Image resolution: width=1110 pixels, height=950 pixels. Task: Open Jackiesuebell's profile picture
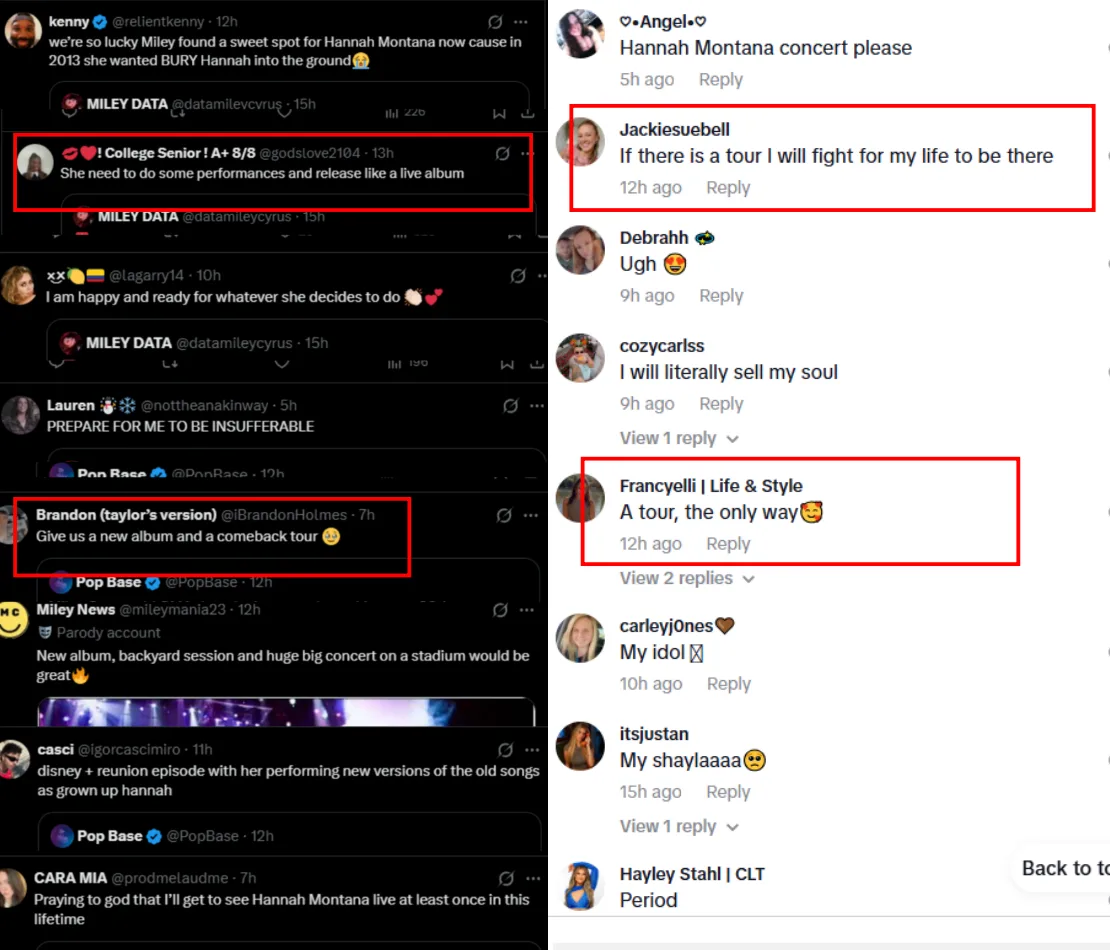[581, 142]
